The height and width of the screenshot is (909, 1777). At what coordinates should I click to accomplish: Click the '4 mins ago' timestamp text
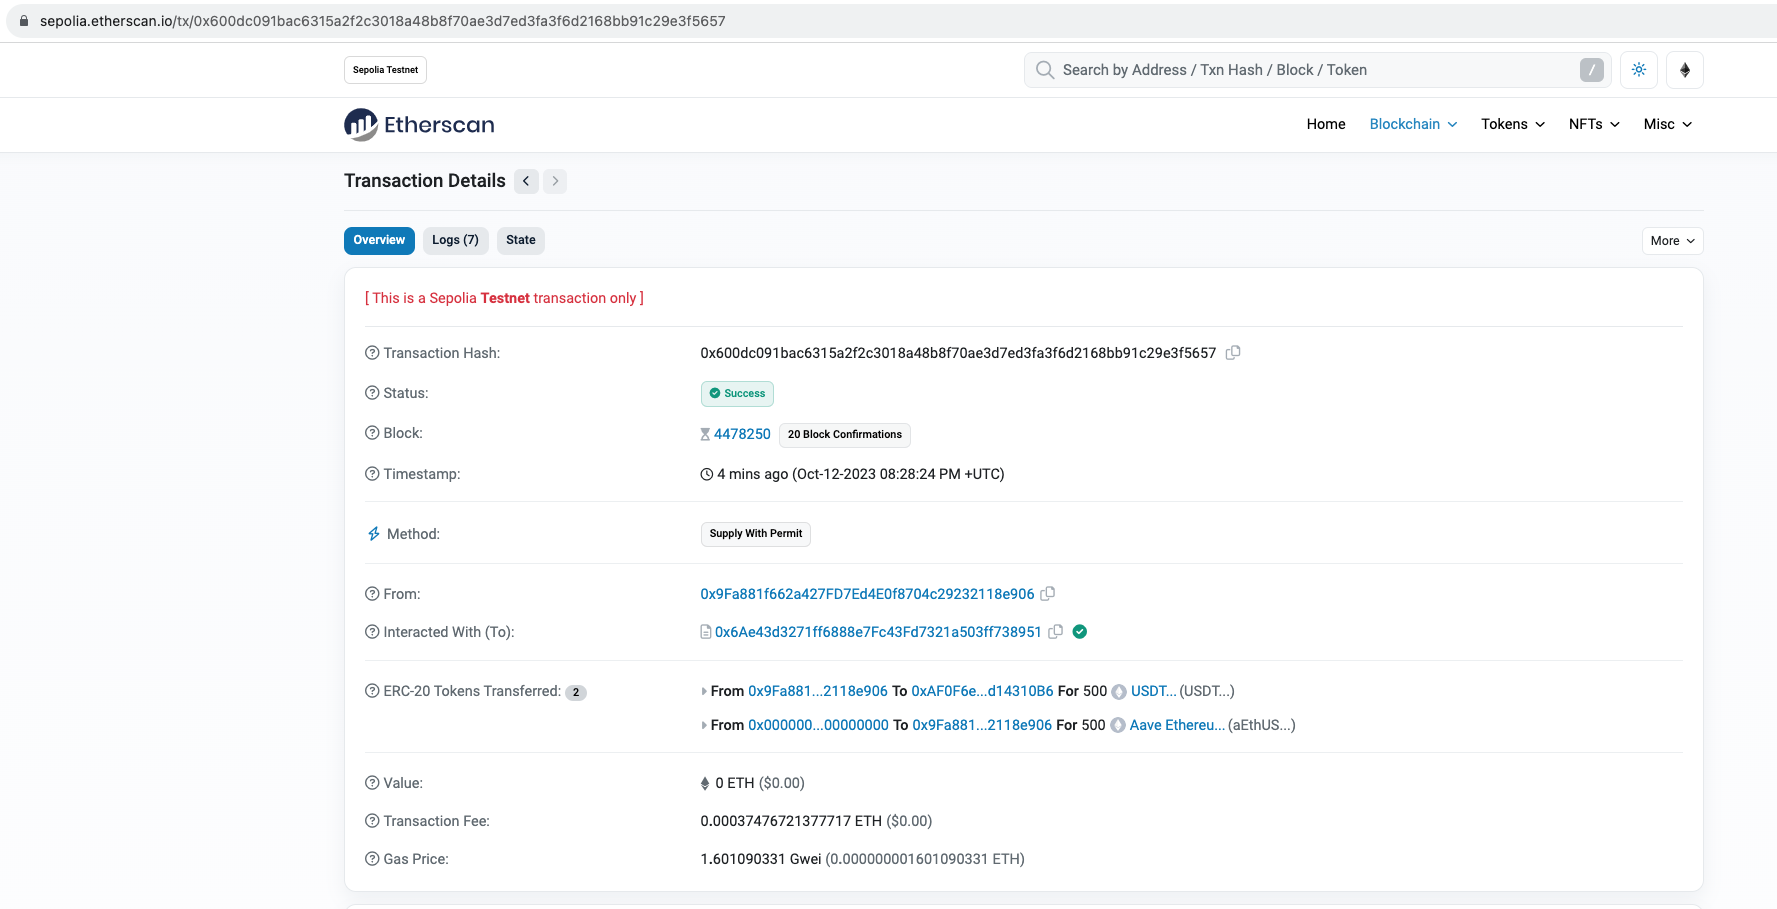point(753,474)
